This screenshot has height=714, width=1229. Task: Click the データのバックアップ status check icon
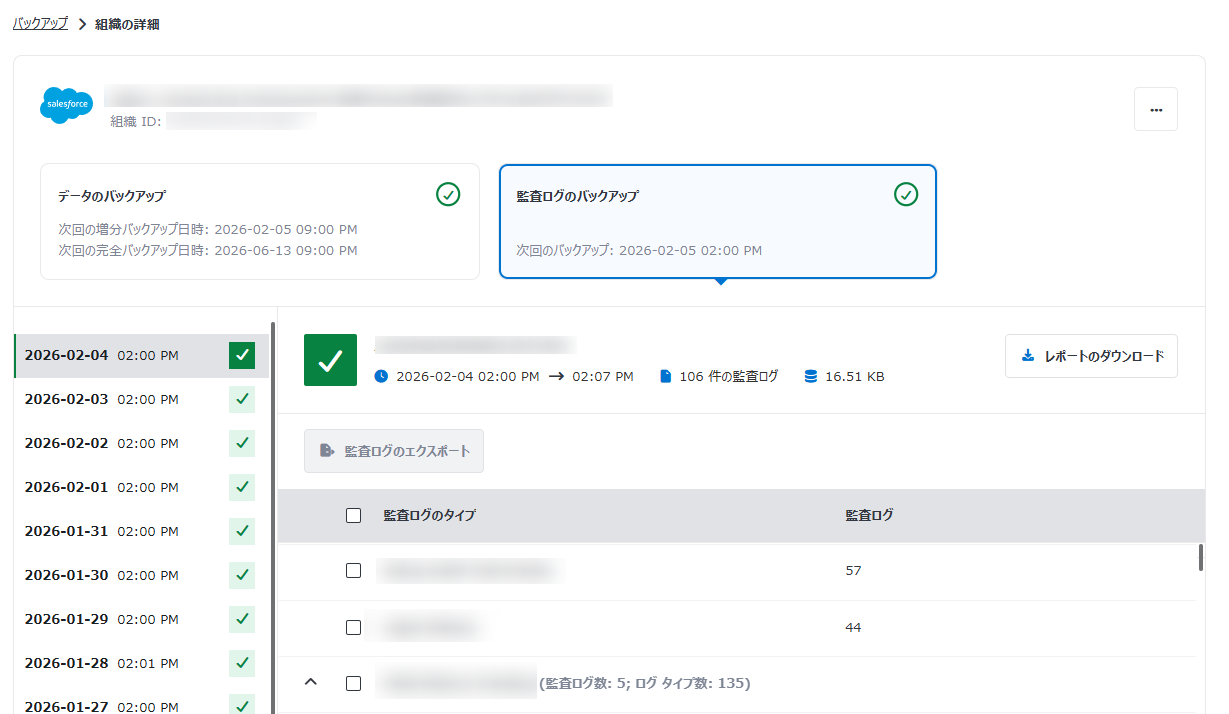click(x=448, y=195)
